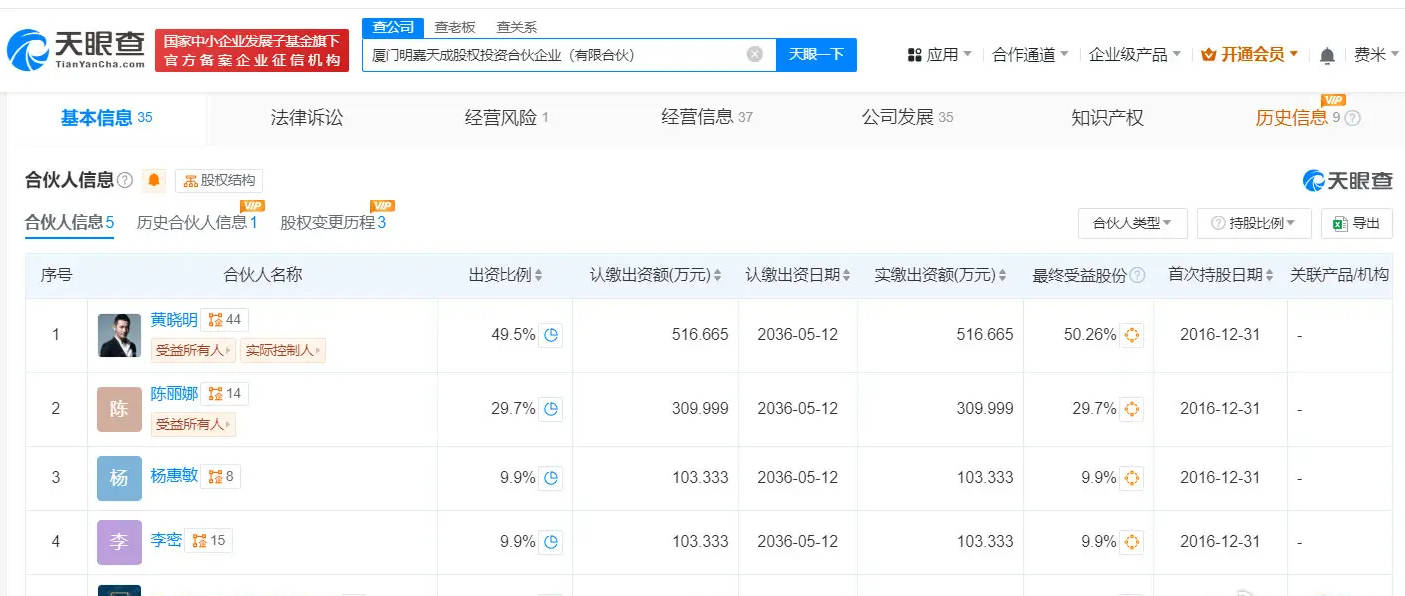The width and height of the screenshot is (1405, 596).
Task: Click 陈丽娜 avatar thumbnail
Action: (x=119, y=409)
